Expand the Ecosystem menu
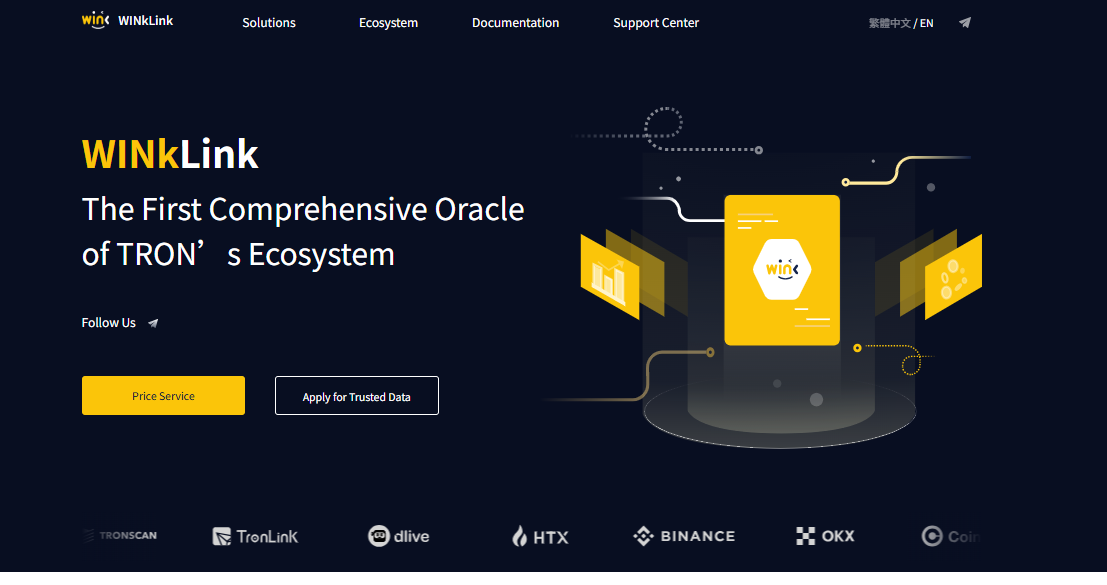The width and height of the screenshot is (1107, 585). [388, 23]
